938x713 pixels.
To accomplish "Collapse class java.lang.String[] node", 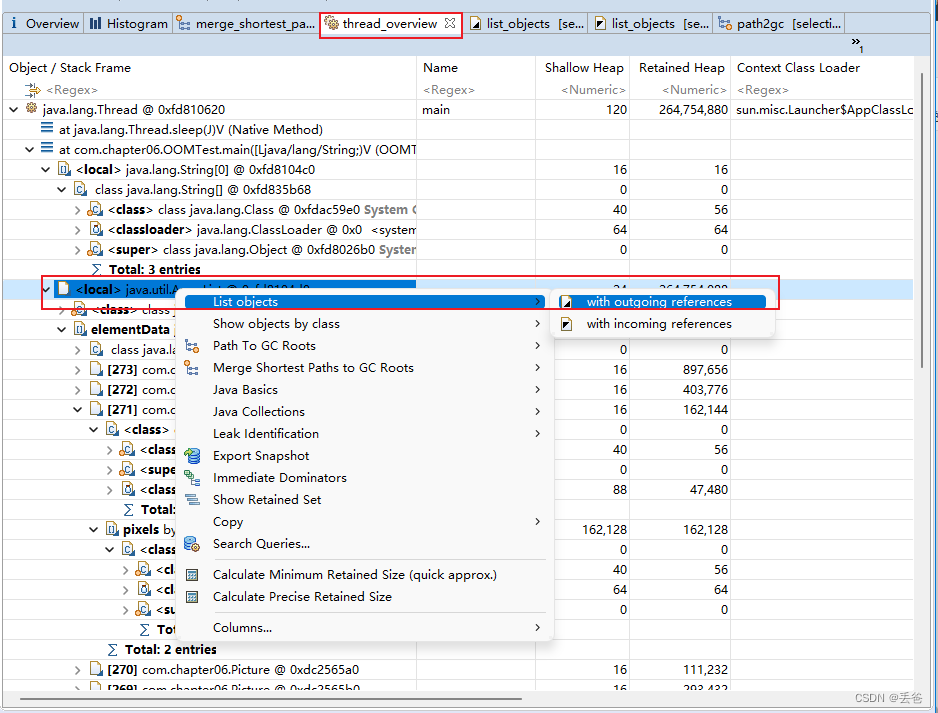I will pos(62,190).
